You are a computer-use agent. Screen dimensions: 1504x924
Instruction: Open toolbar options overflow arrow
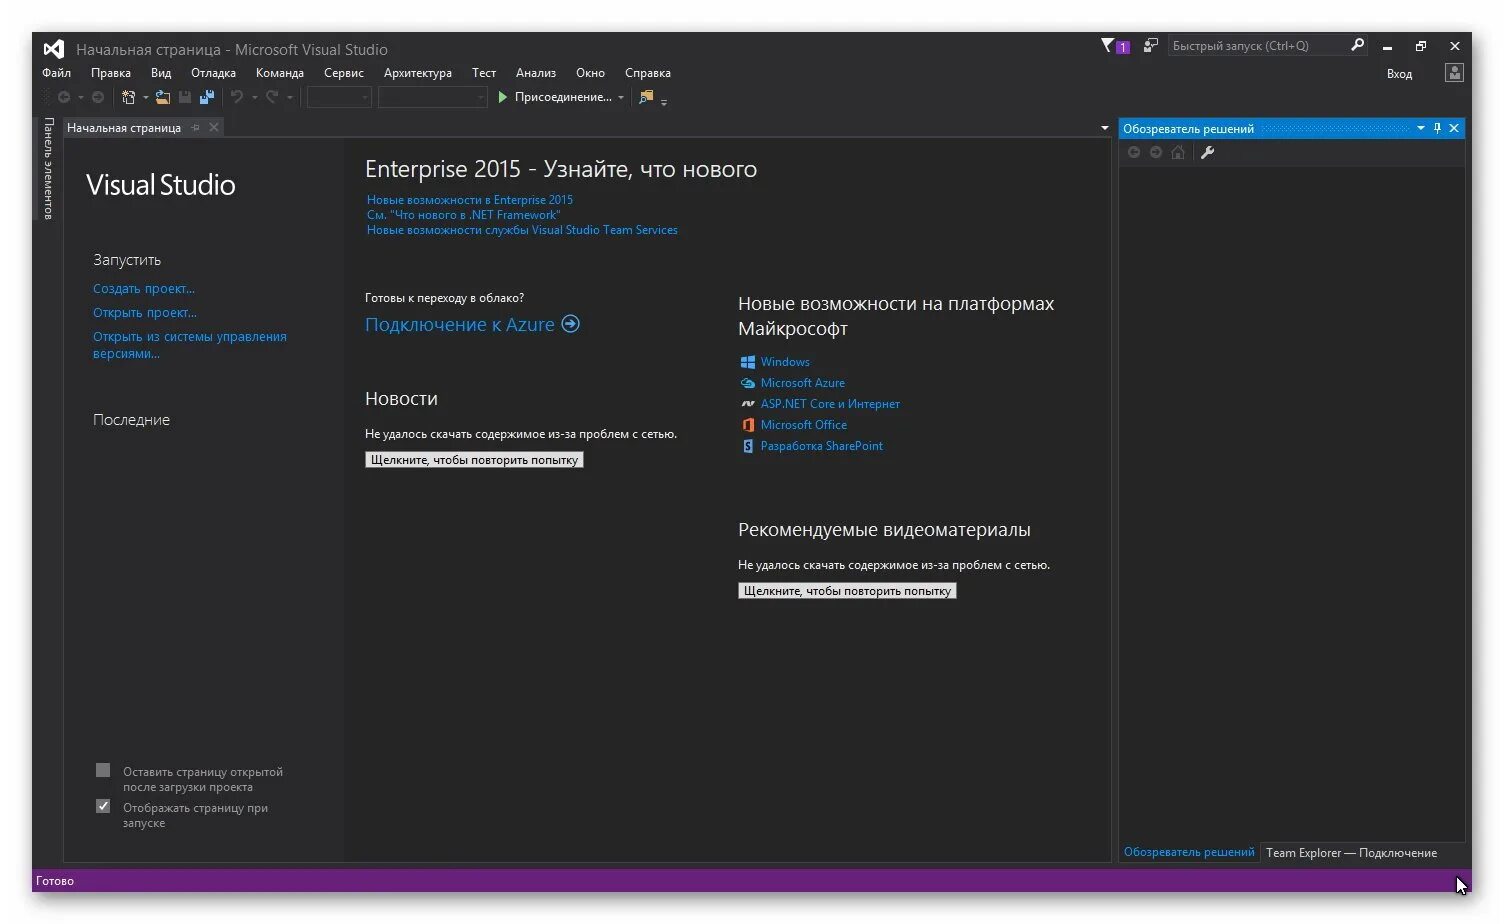[x=664, y=101]
